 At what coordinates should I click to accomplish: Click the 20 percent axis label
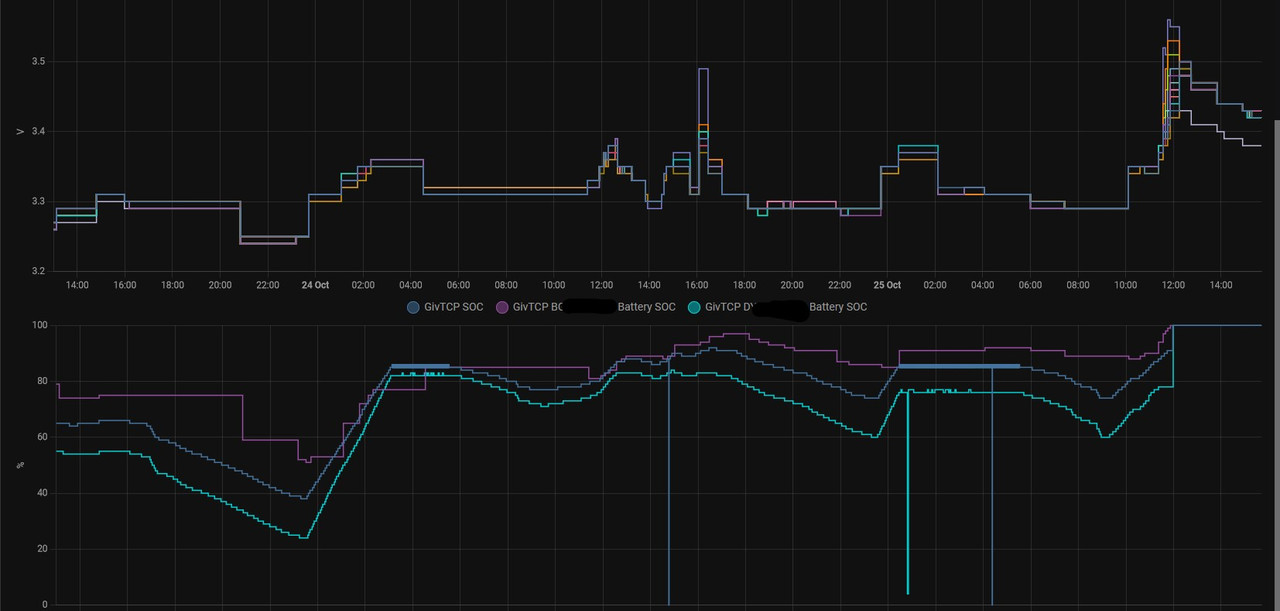pyautogui.click(x=42, y=549)
